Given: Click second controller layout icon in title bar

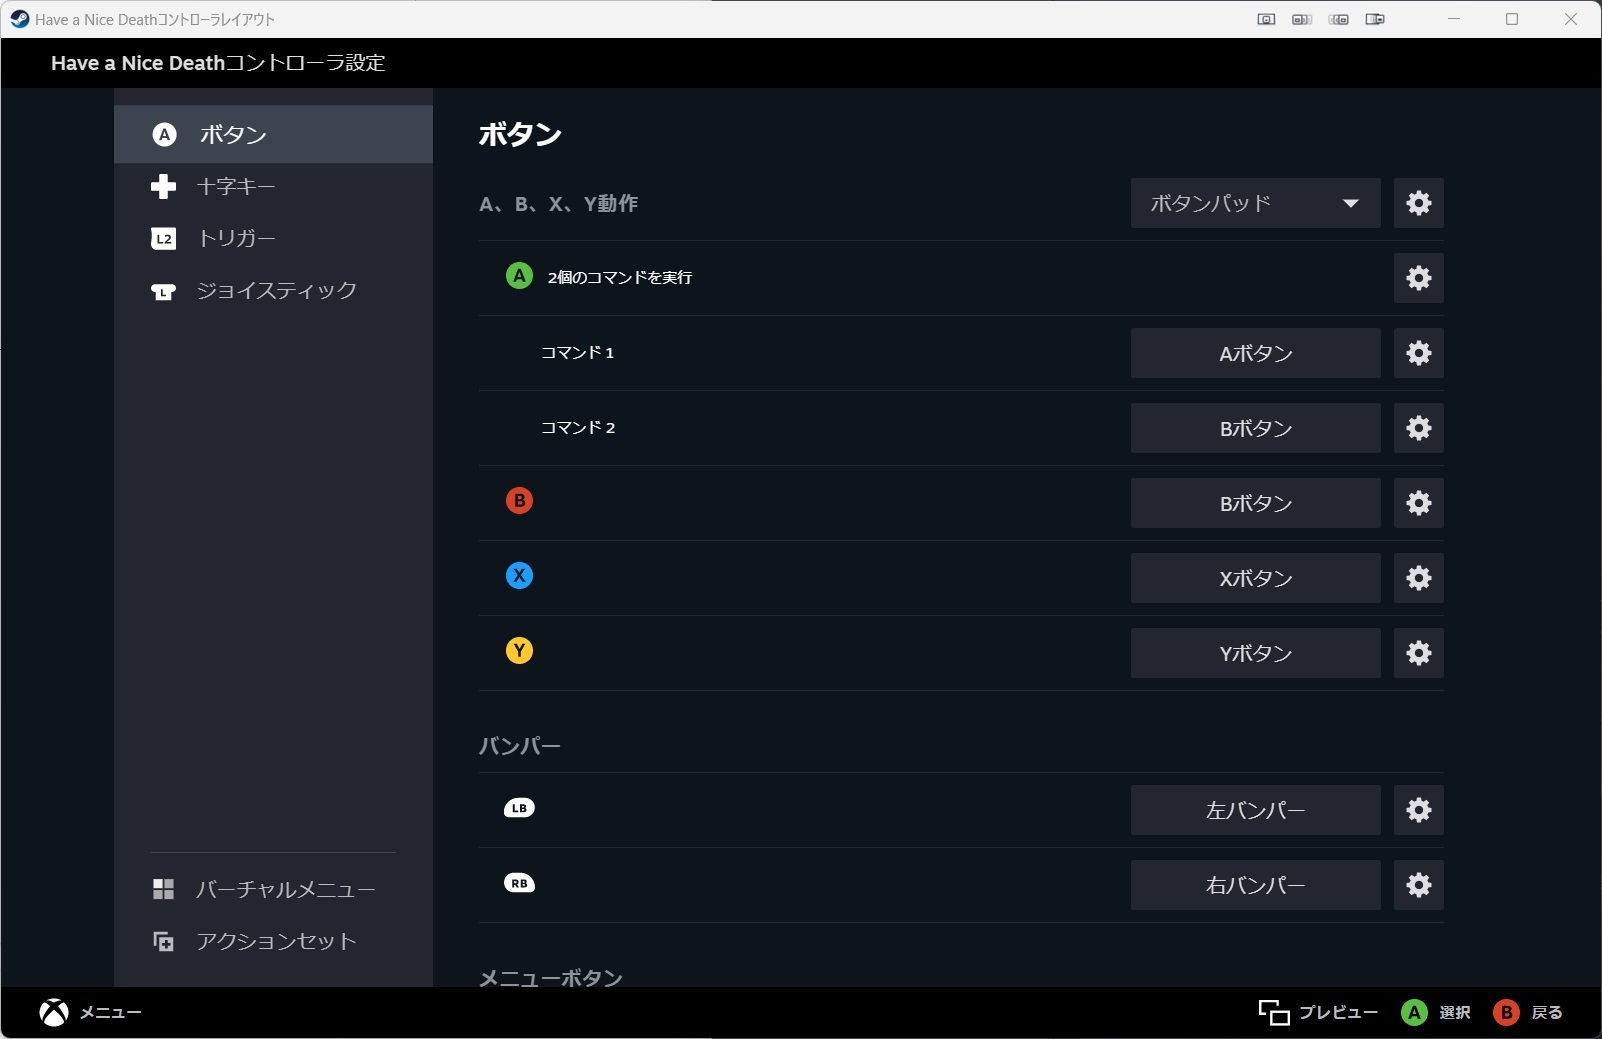Looking at the screenshot, I should 1302,19.
